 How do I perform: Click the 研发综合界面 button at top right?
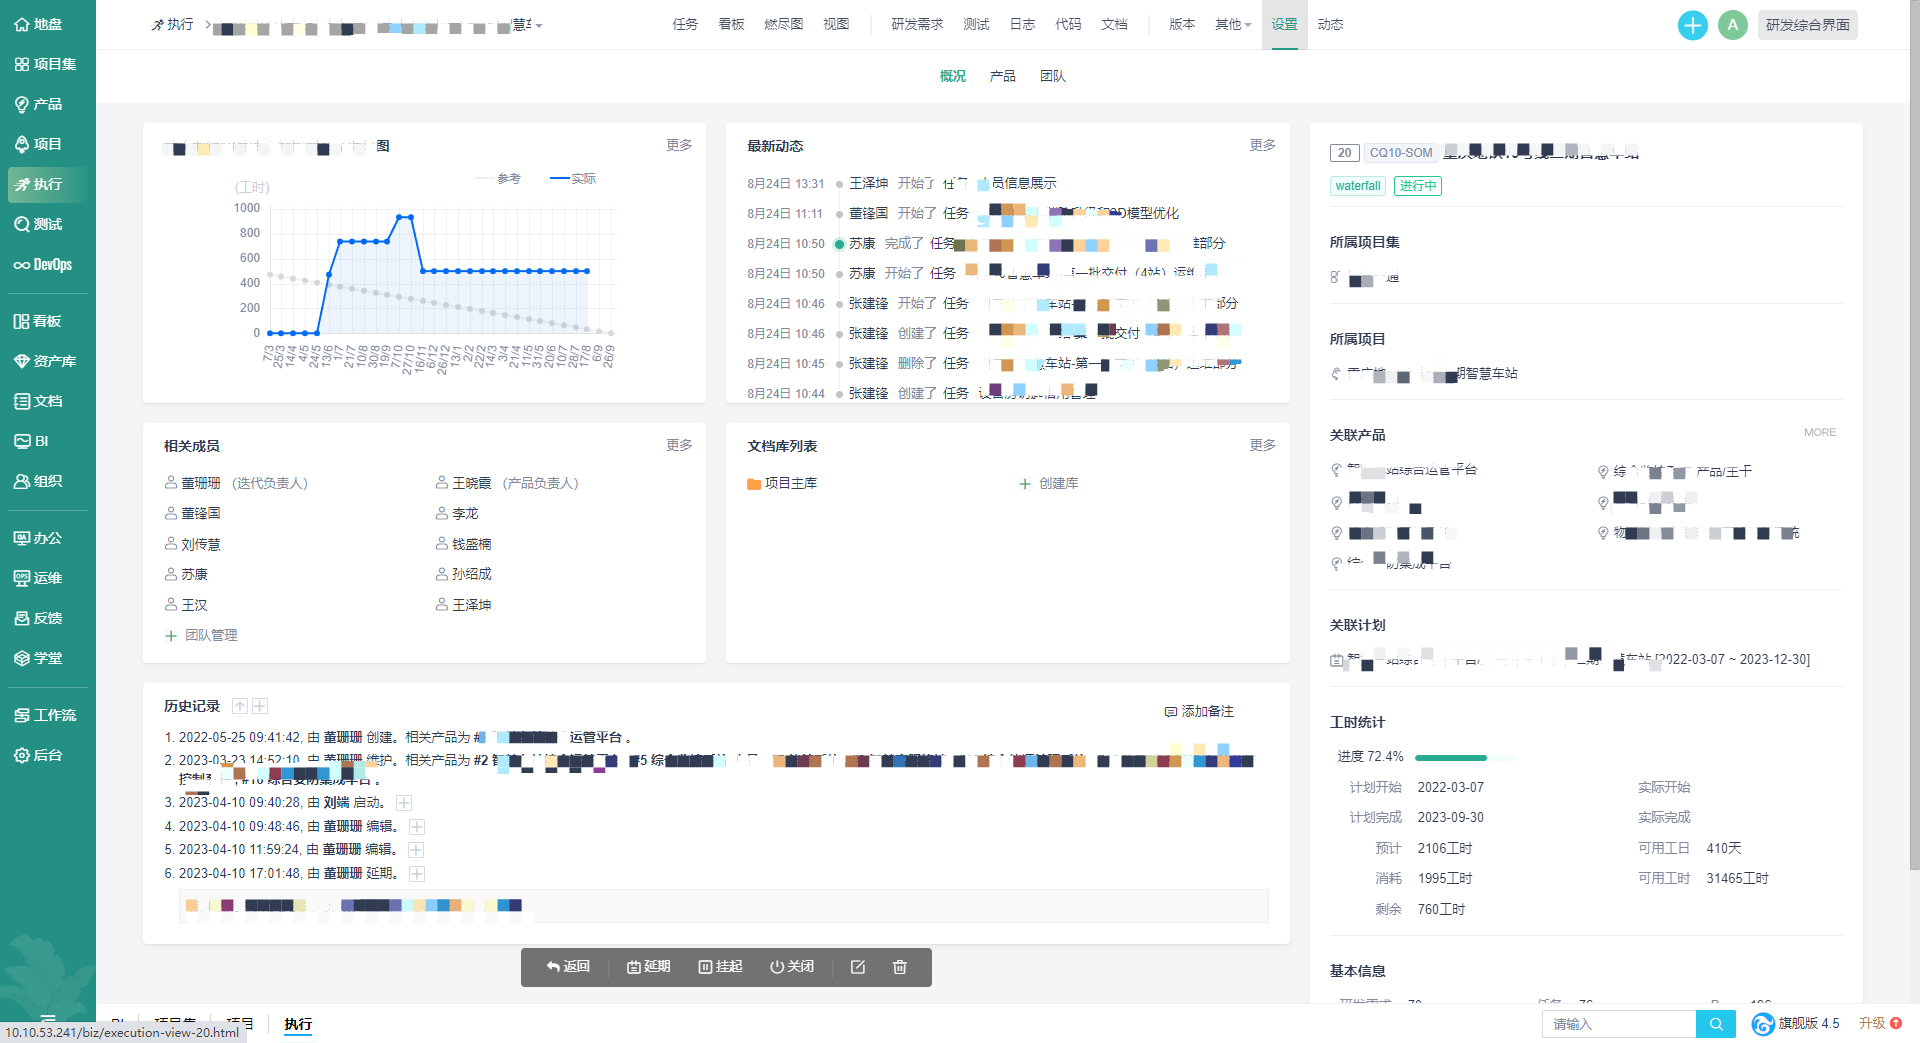(x=1807, y=25)
